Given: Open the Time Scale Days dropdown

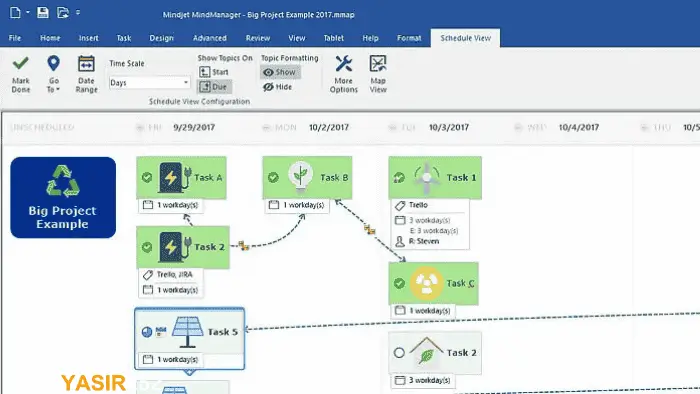Looking at the screenshot, I should click(150, 83).
